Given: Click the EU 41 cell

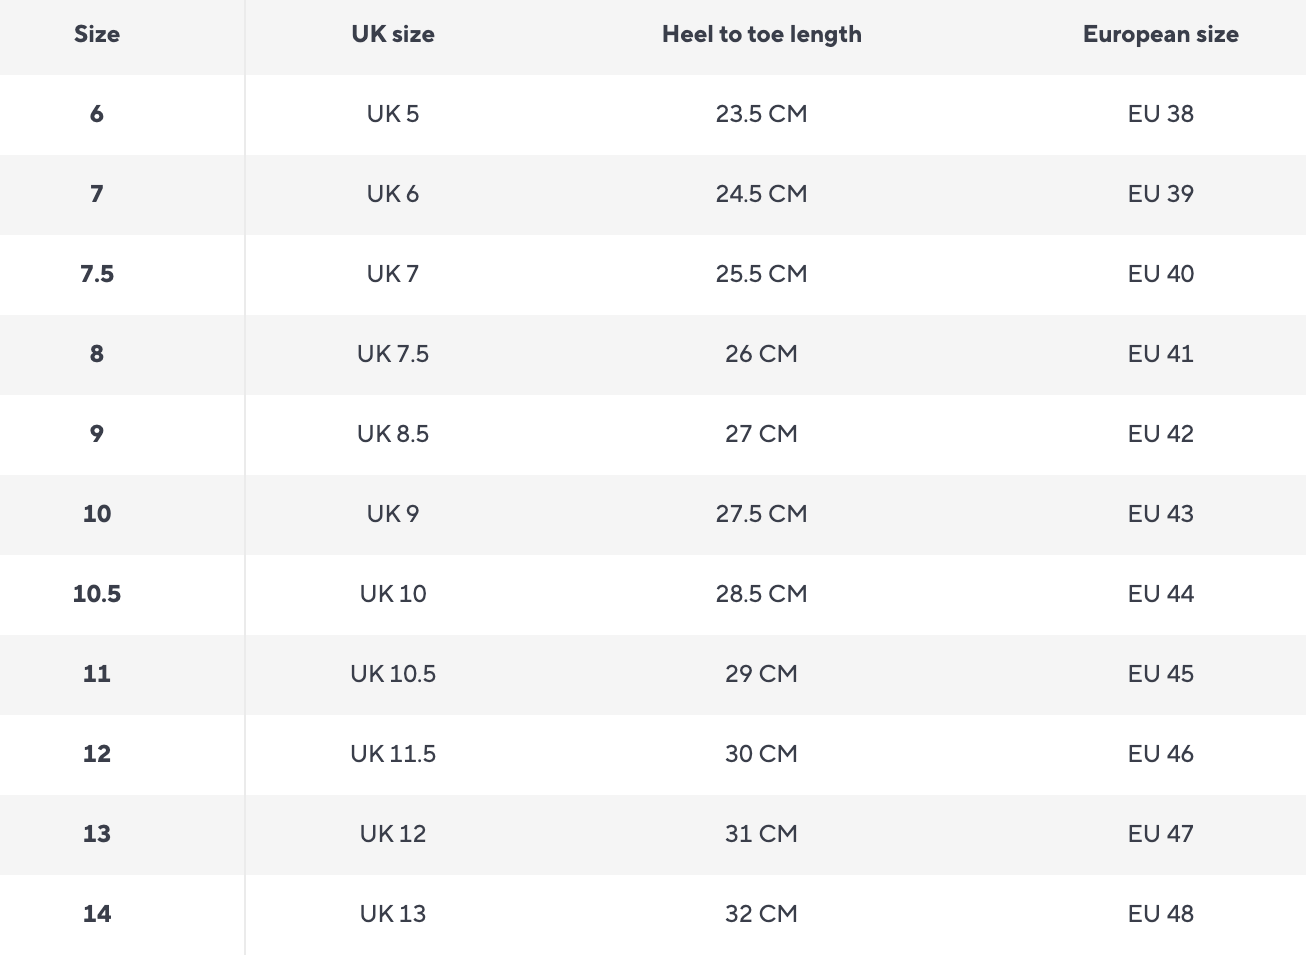Looking at the screenshot, I should click(1160, 354).
